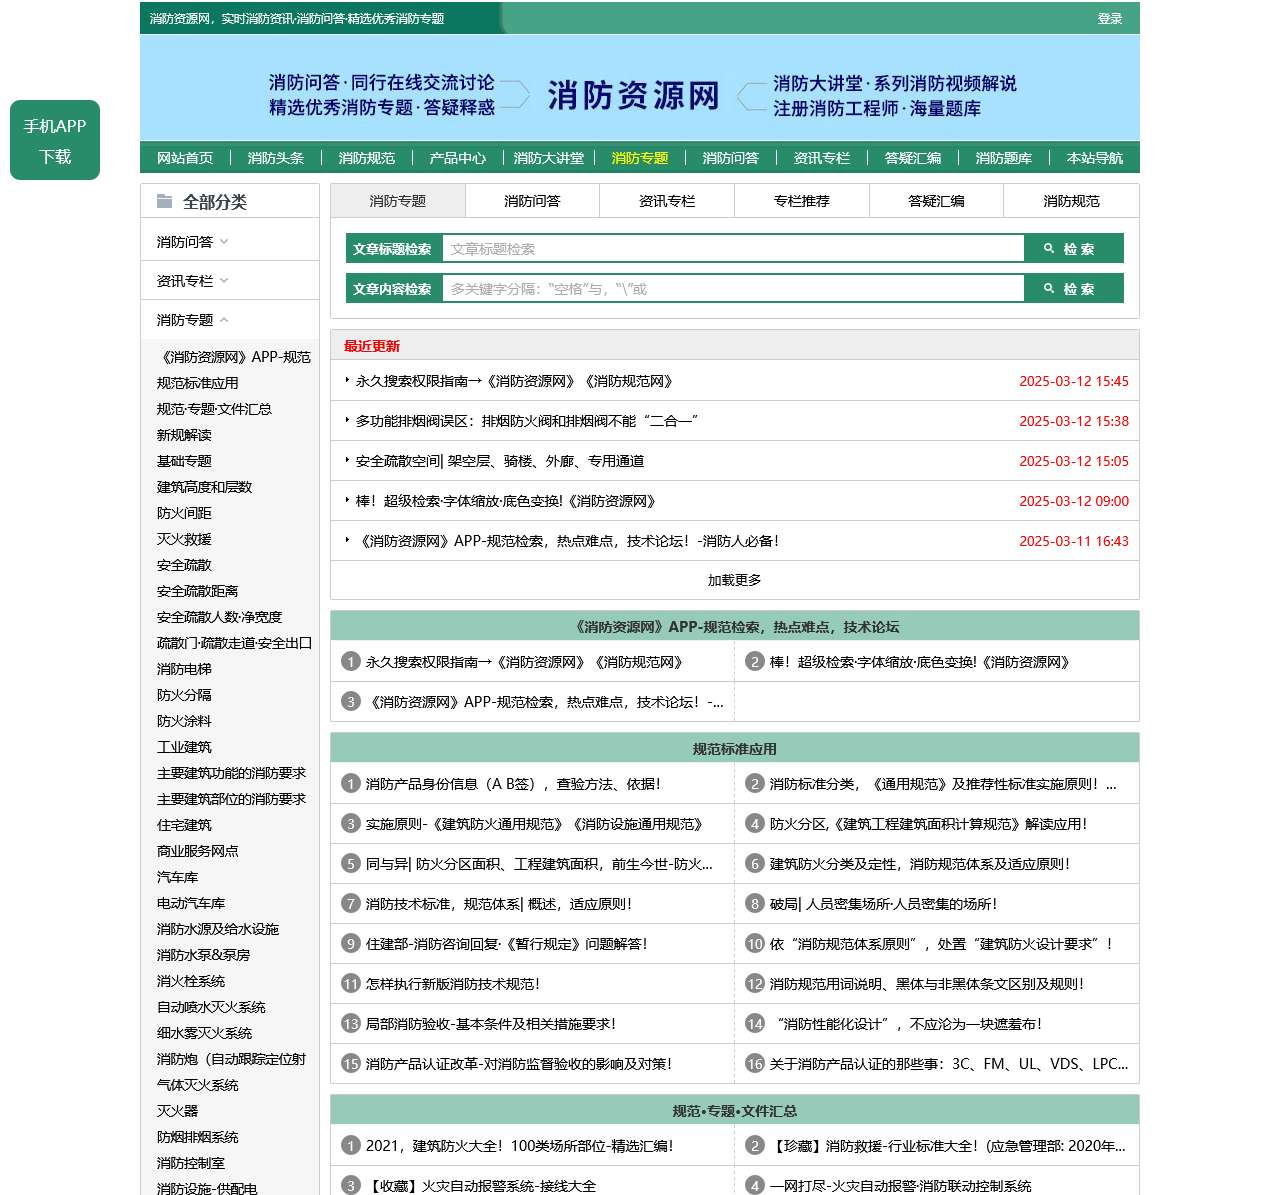The width and height of the screenshot is (1280, 1195).
Task: Select sidebar item 防火间距
Action: click(x=184, y=513)
